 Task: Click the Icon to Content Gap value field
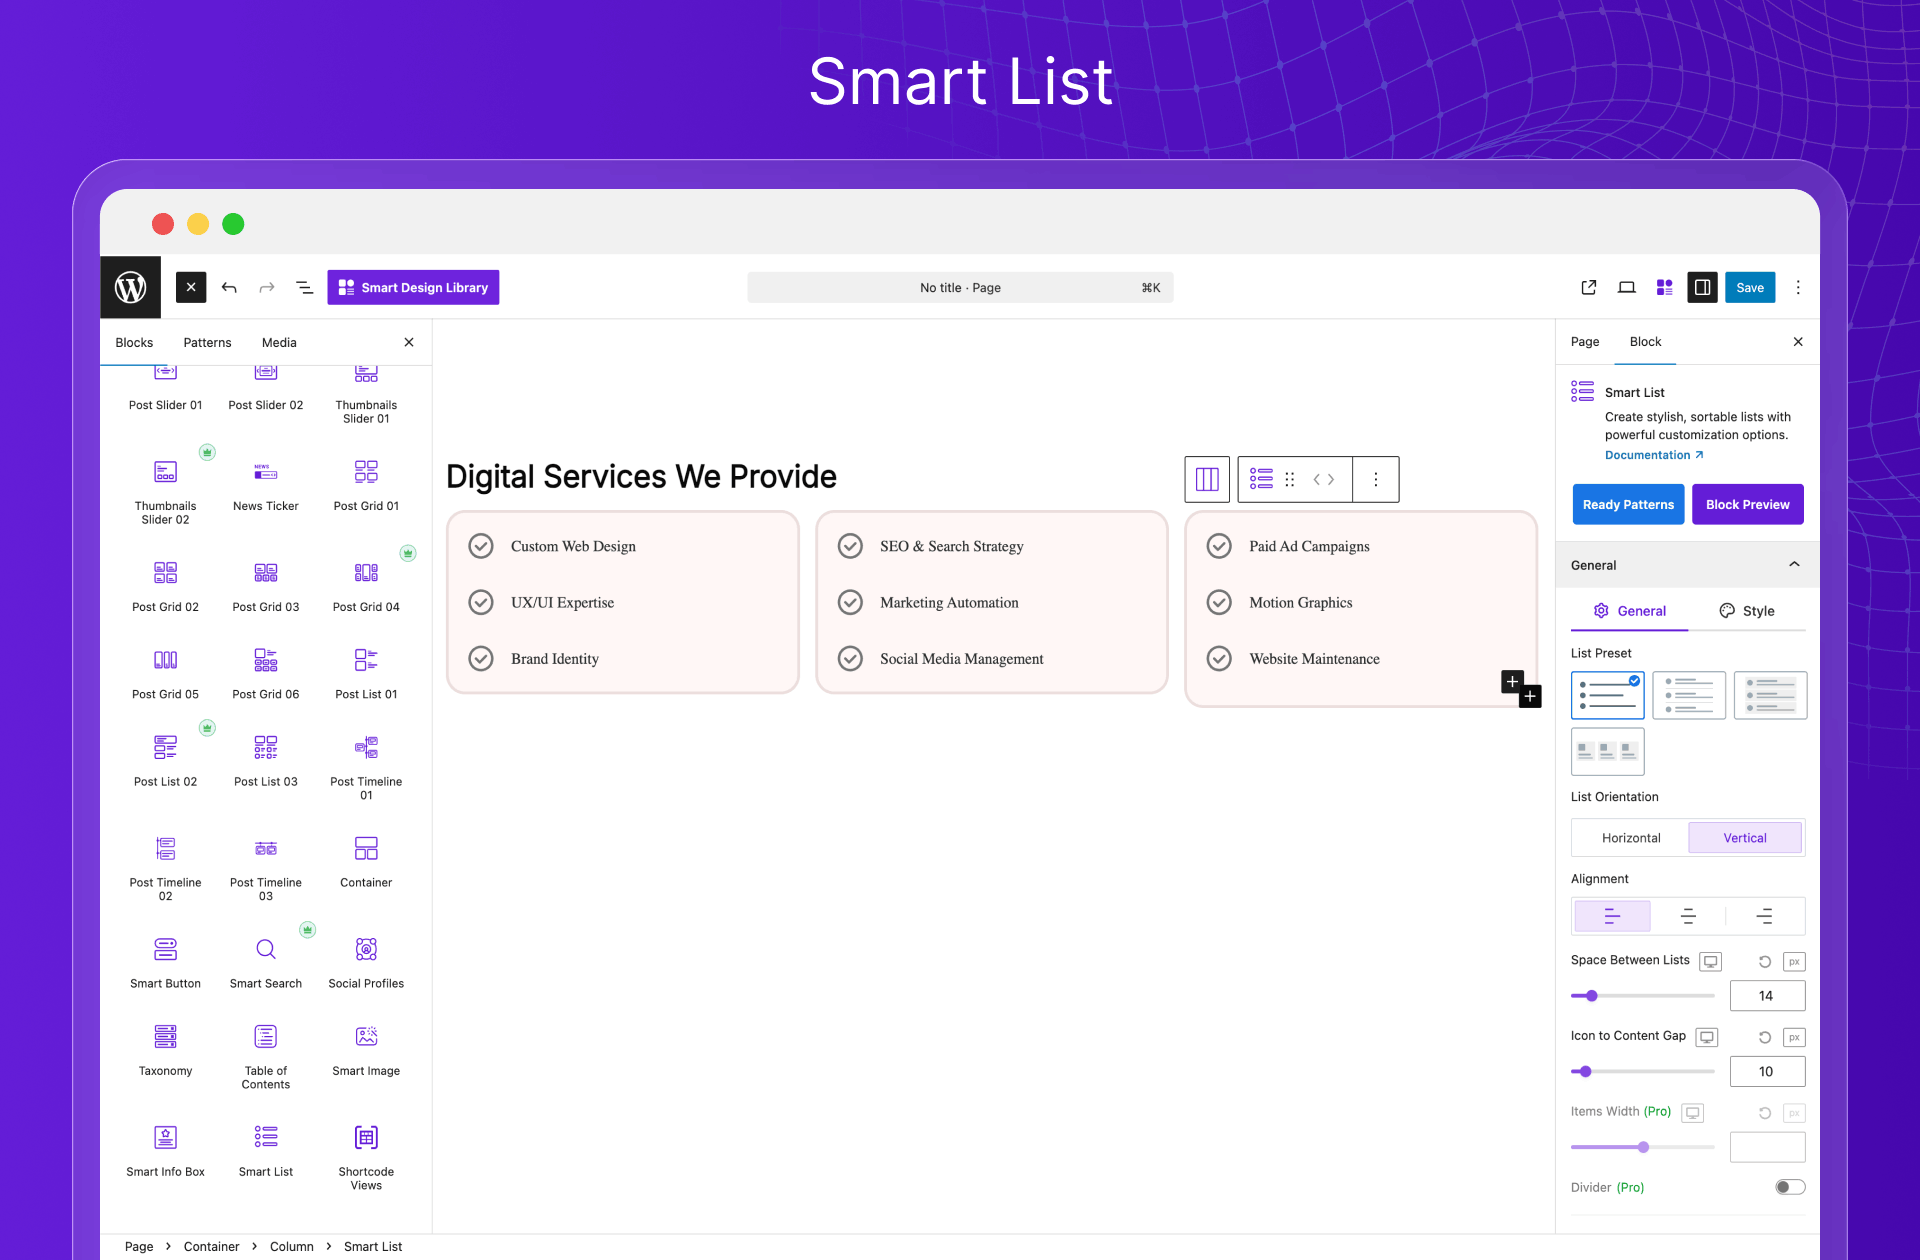click(1766, 1071)
